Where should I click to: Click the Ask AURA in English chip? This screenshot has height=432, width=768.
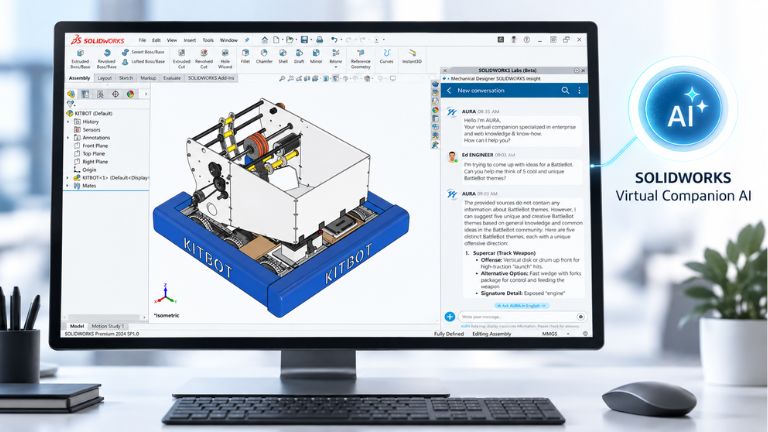point(521,306)
